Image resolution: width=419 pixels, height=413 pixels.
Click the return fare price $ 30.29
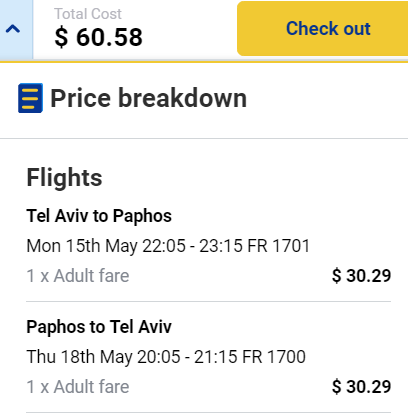[361, 387]
